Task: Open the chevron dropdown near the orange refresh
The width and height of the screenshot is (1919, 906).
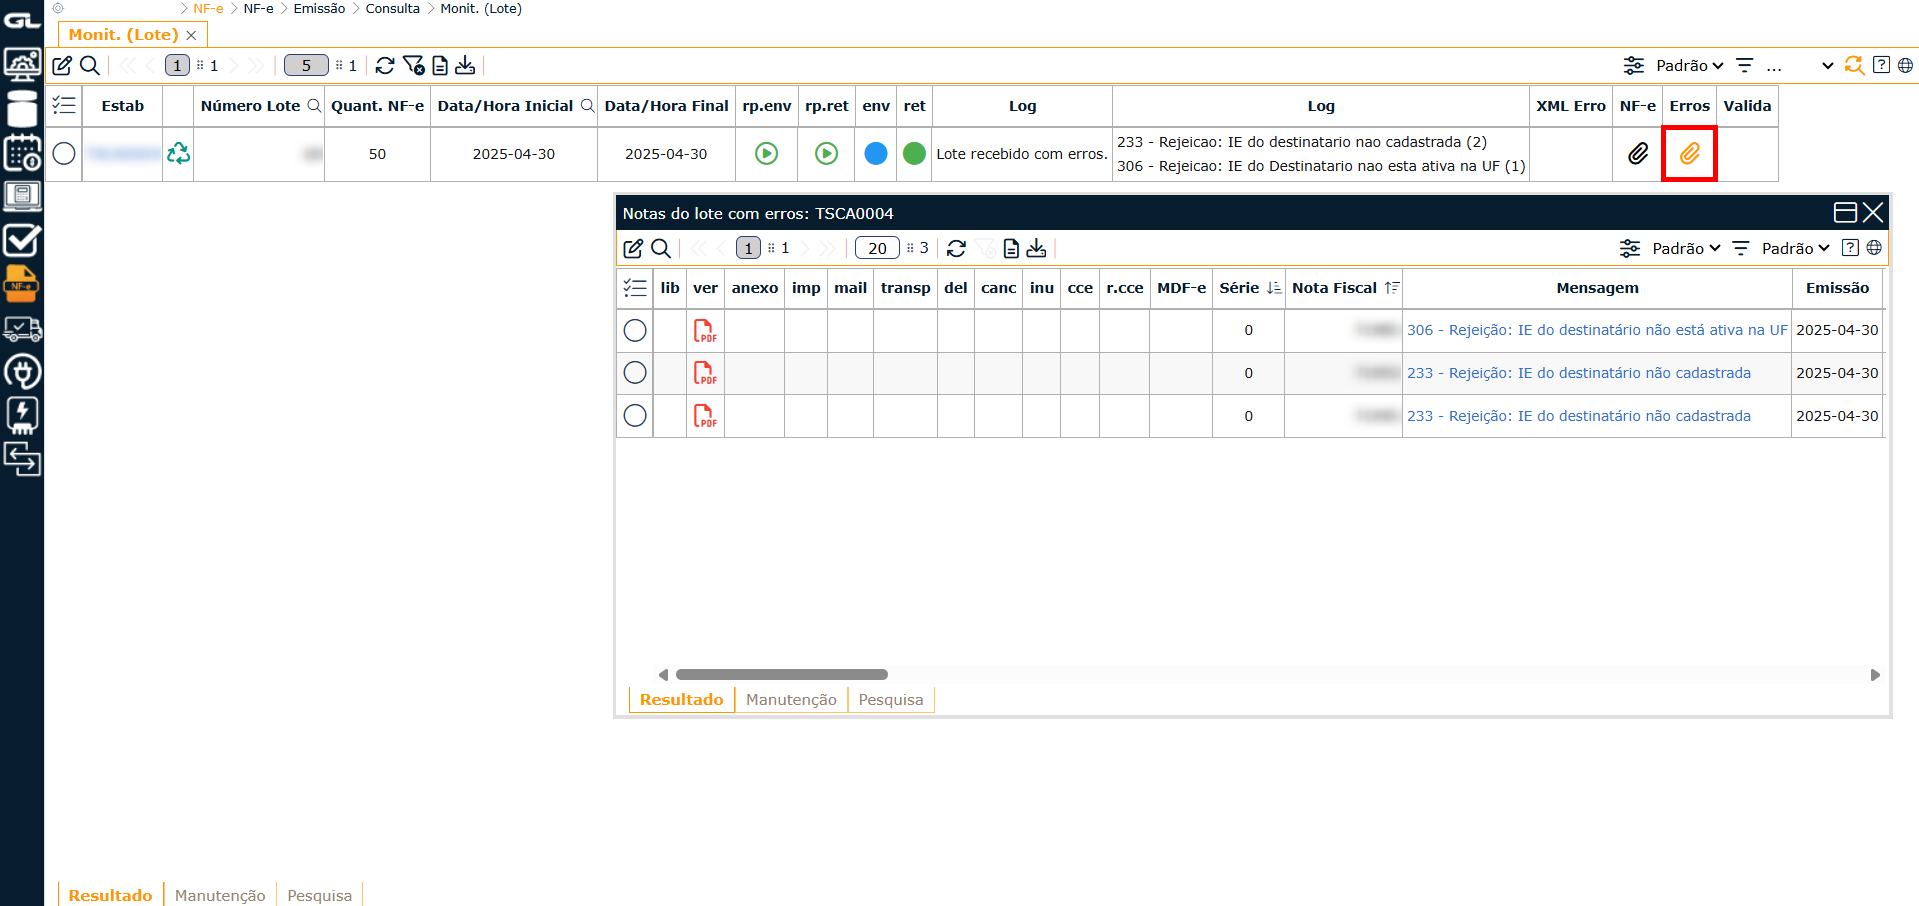Action: point(1828,65)
